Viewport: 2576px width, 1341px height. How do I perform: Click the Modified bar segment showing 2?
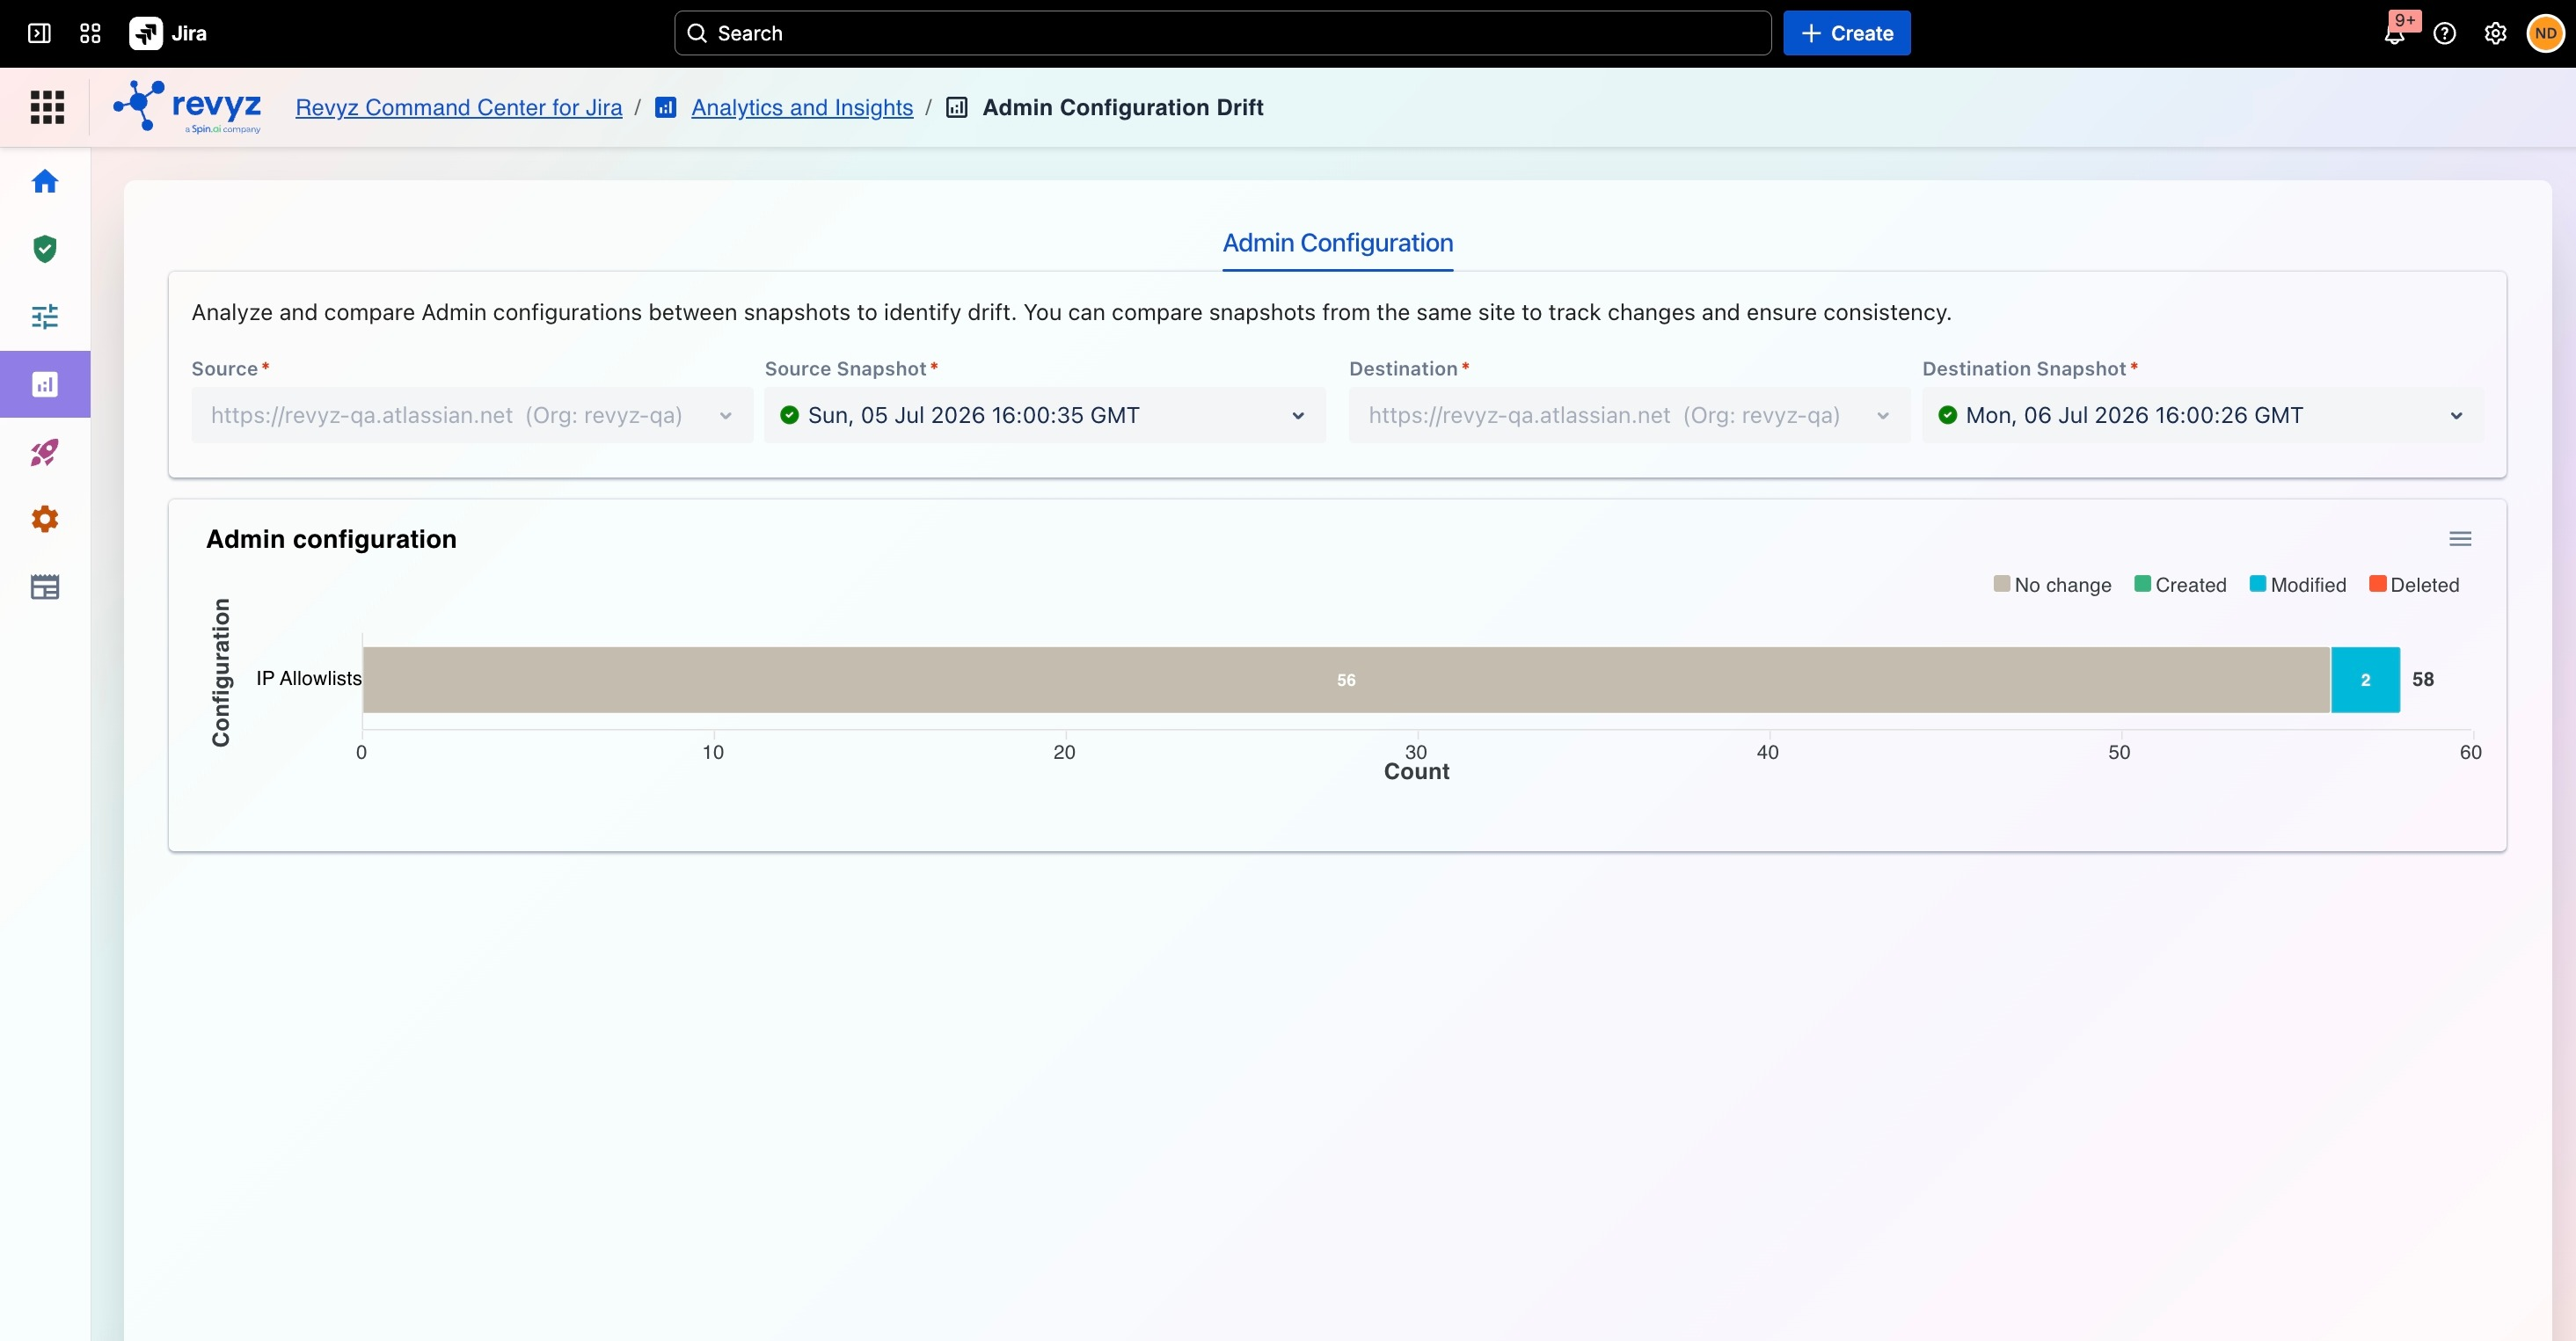2365,680
